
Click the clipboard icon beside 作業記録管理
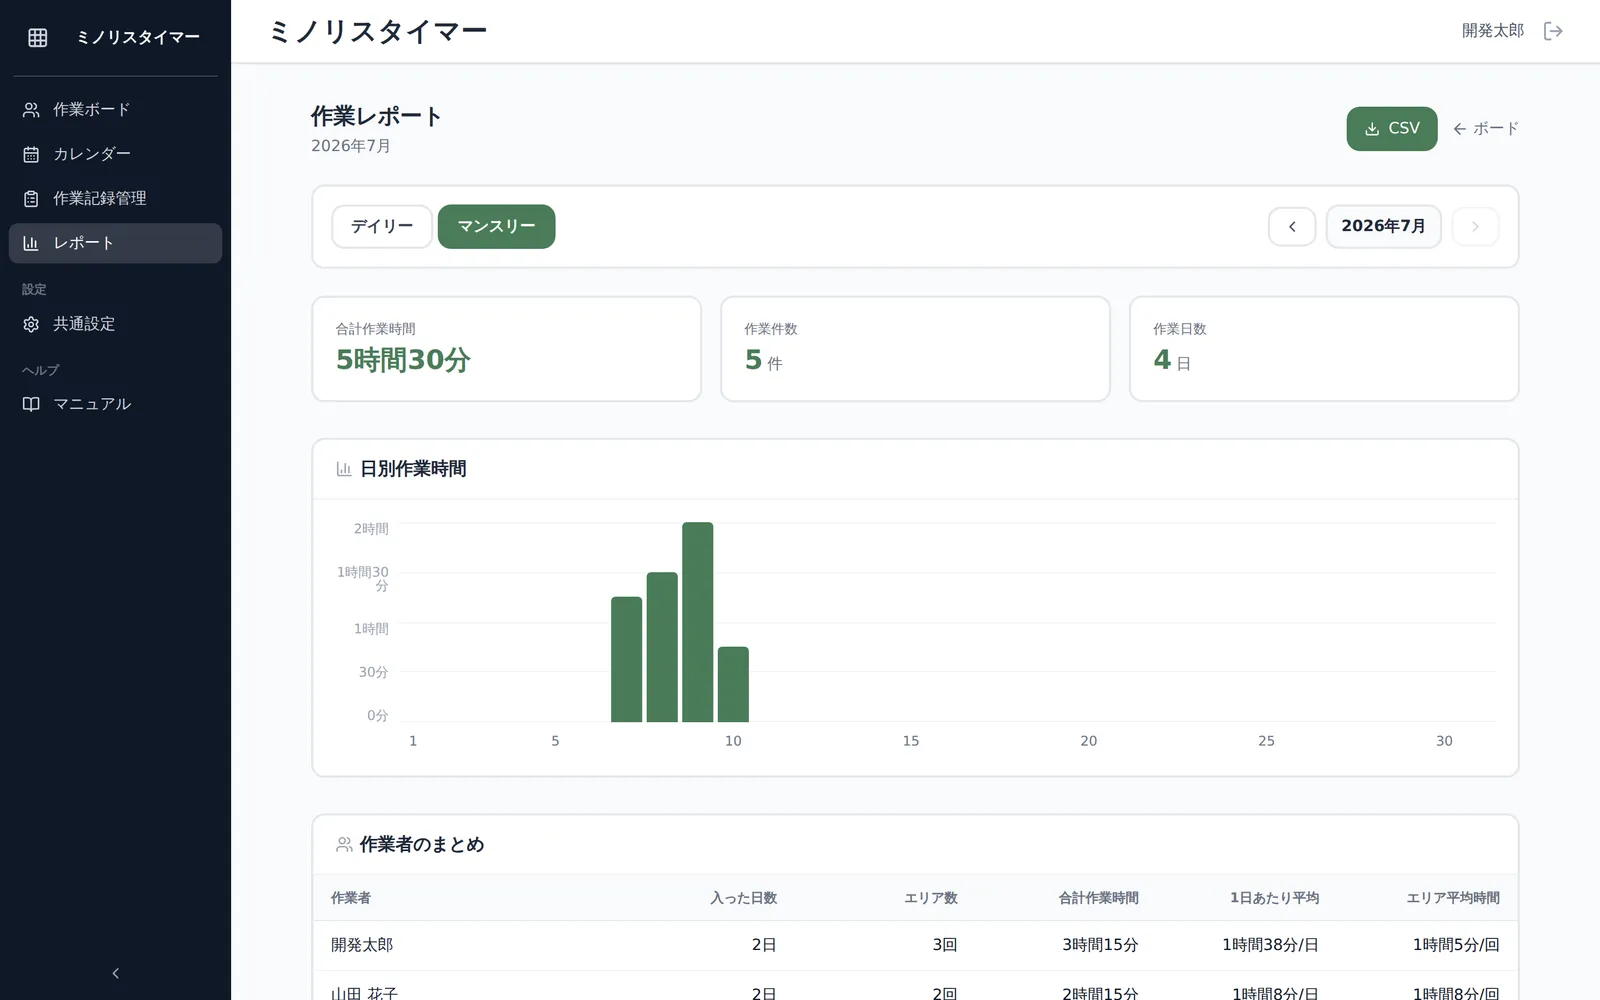(31, 199)
